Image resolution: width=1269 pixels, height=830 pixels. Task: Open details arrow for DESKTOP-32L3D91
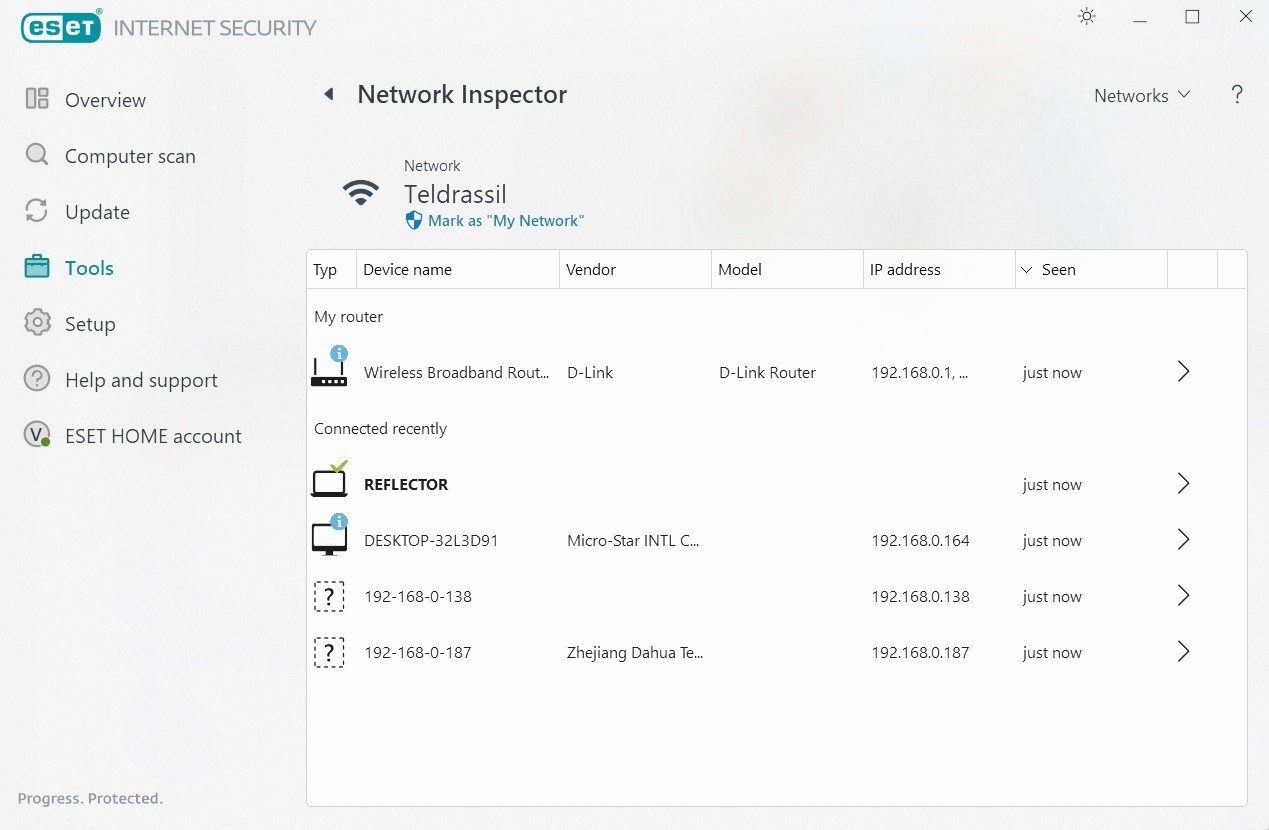(x=1183, y=540)
